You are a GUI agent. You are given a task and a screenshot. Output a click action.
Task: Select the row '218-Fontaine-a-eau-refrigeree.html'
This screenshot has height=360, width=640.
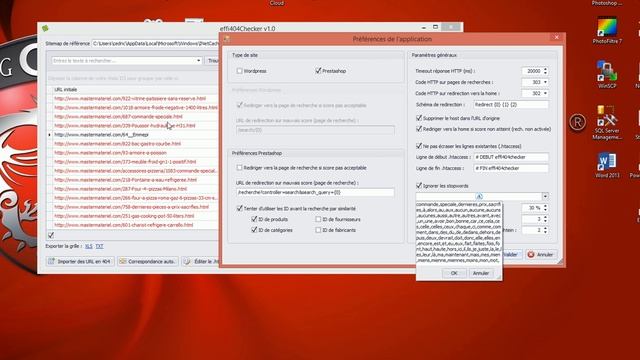tap(135, 180)
